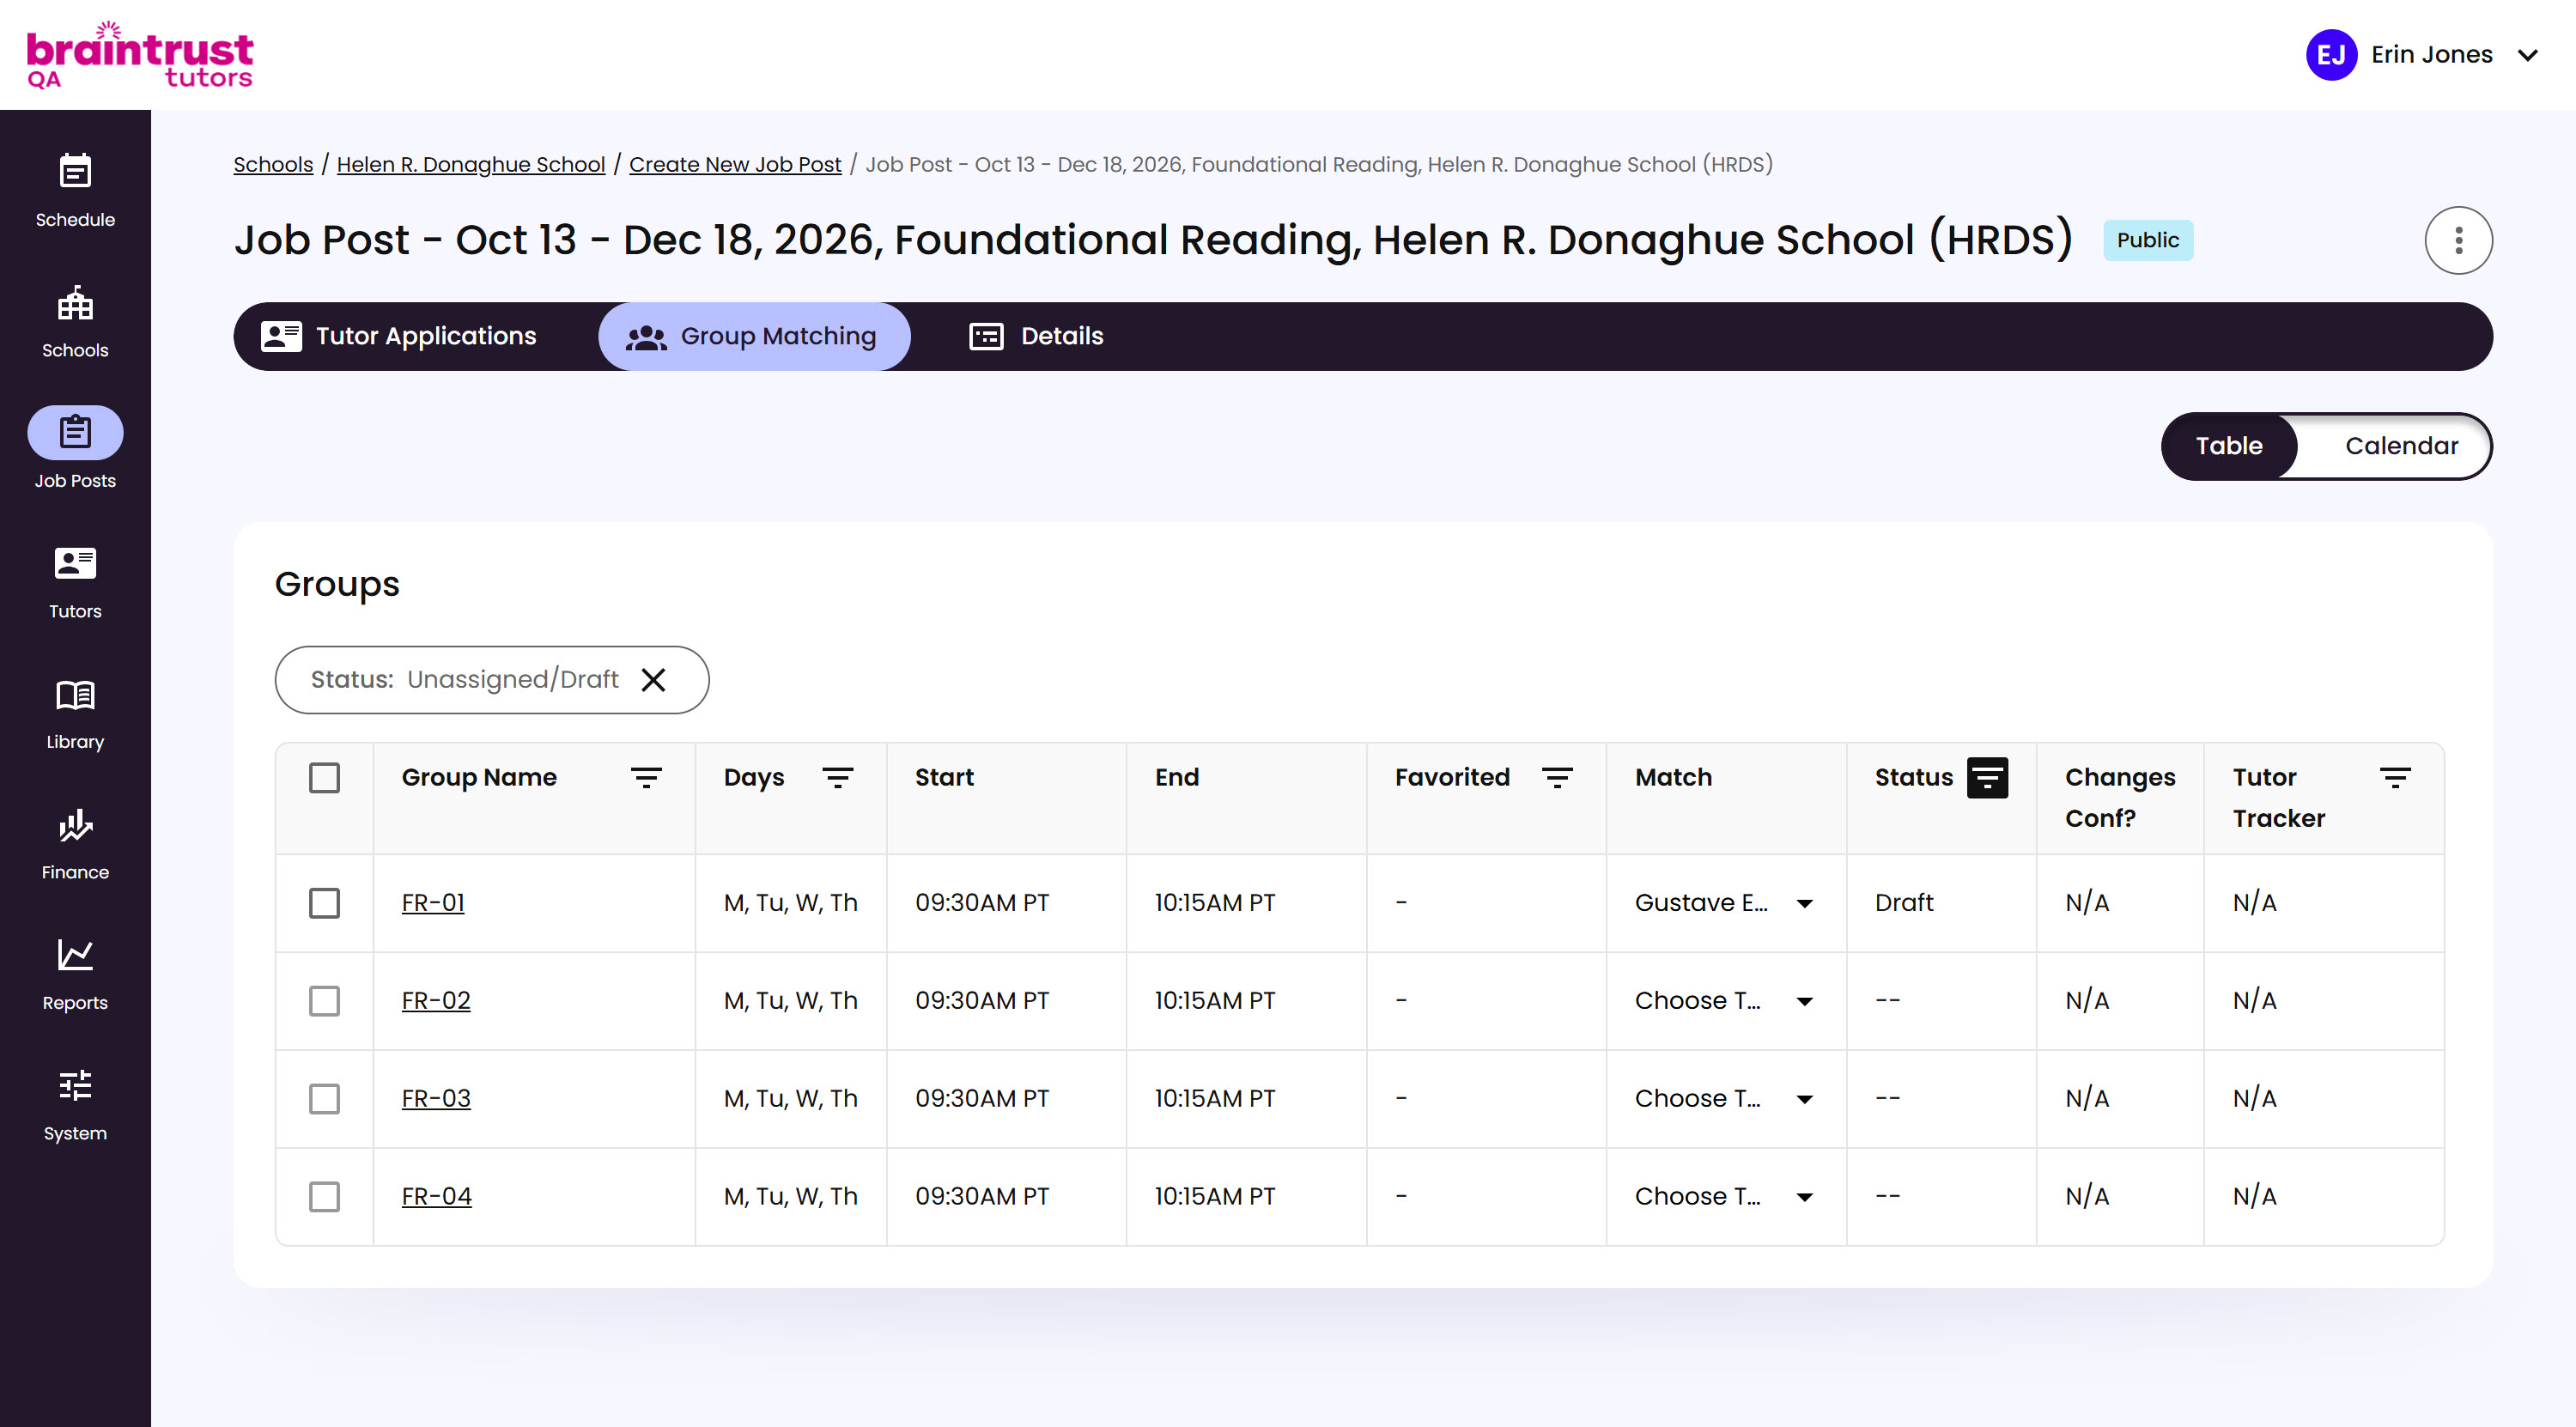Screen dimensions: 2576x1427
Task: Check the FR-02 row checkbox
Action: 324,1001
